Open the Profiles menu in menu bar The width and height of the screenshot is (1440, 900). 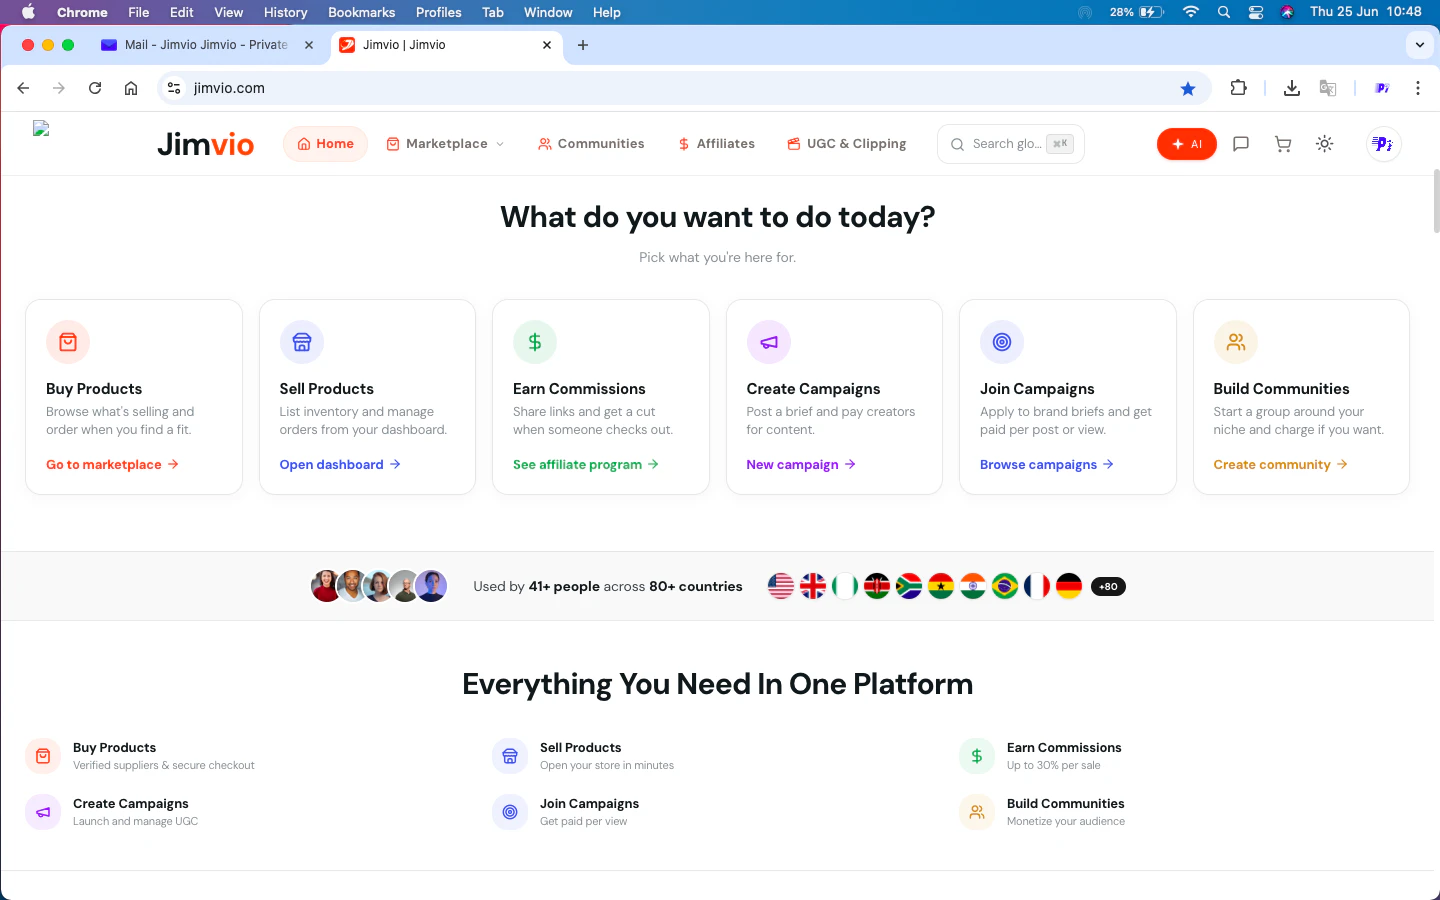point(438,12)
